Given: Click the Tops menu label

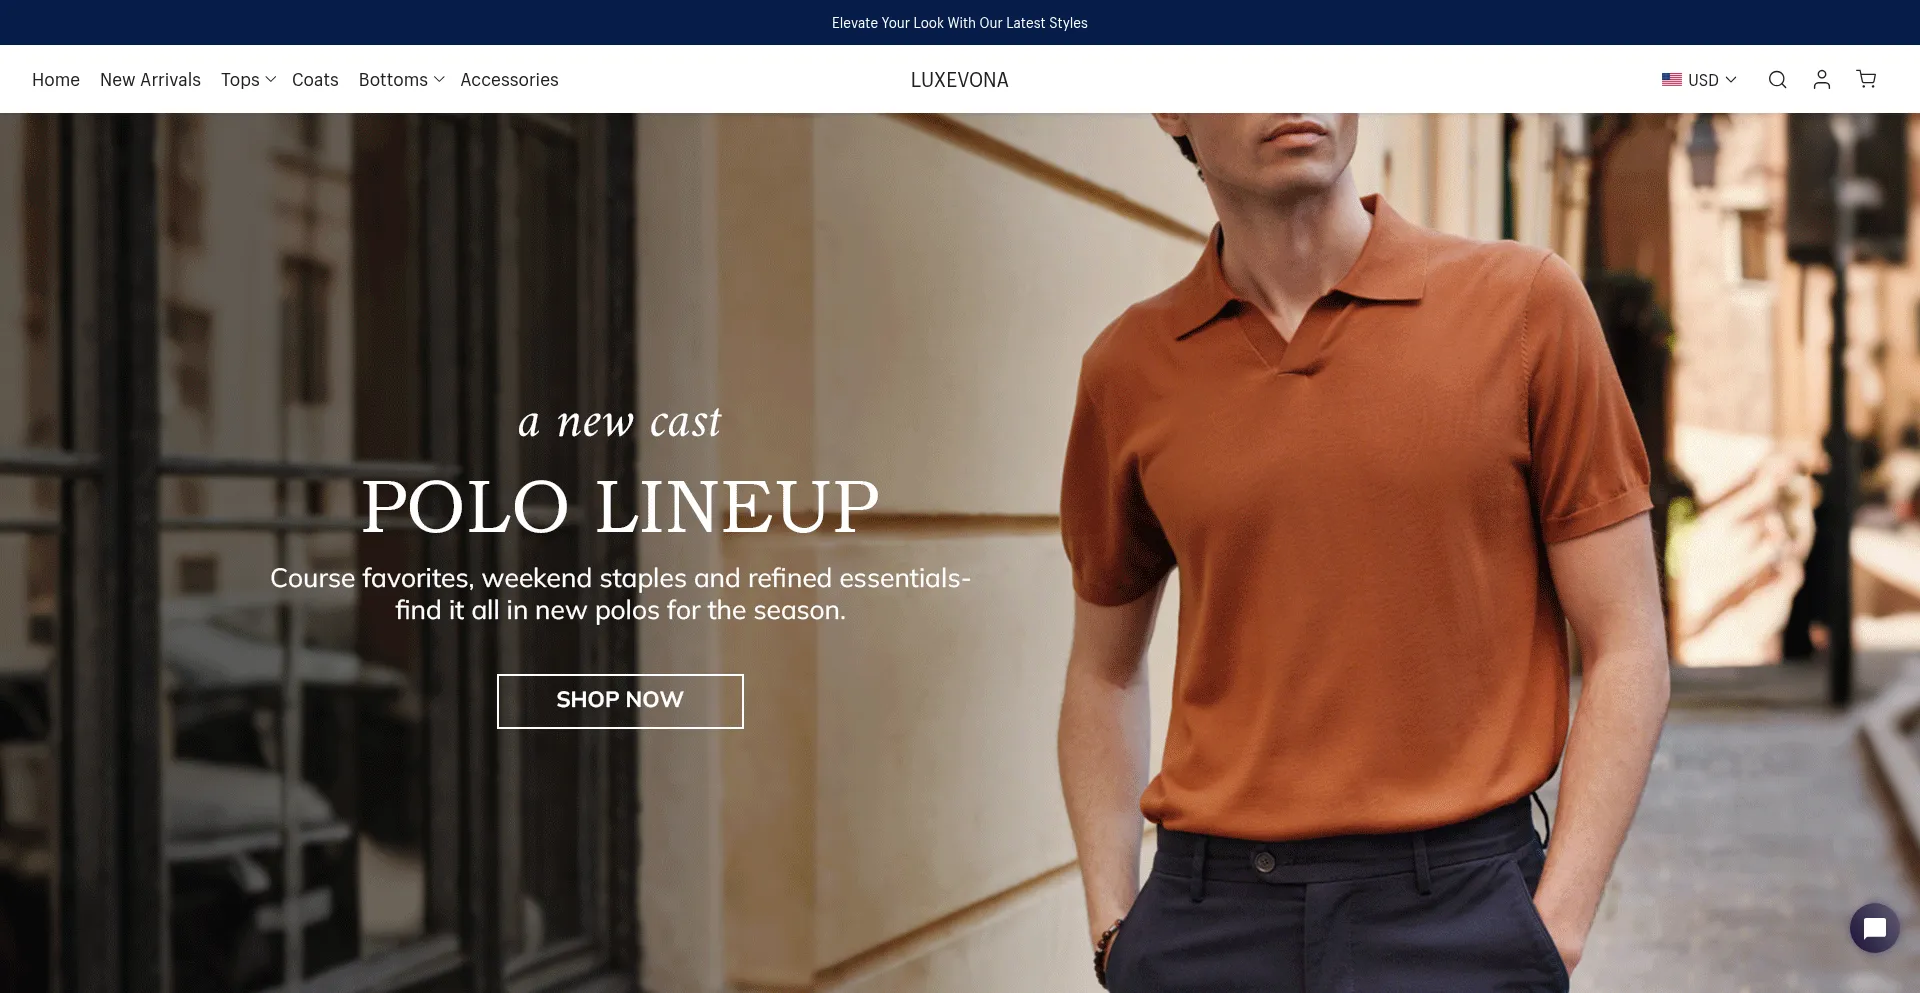Looking at the screenshot, I should point(240,80).
